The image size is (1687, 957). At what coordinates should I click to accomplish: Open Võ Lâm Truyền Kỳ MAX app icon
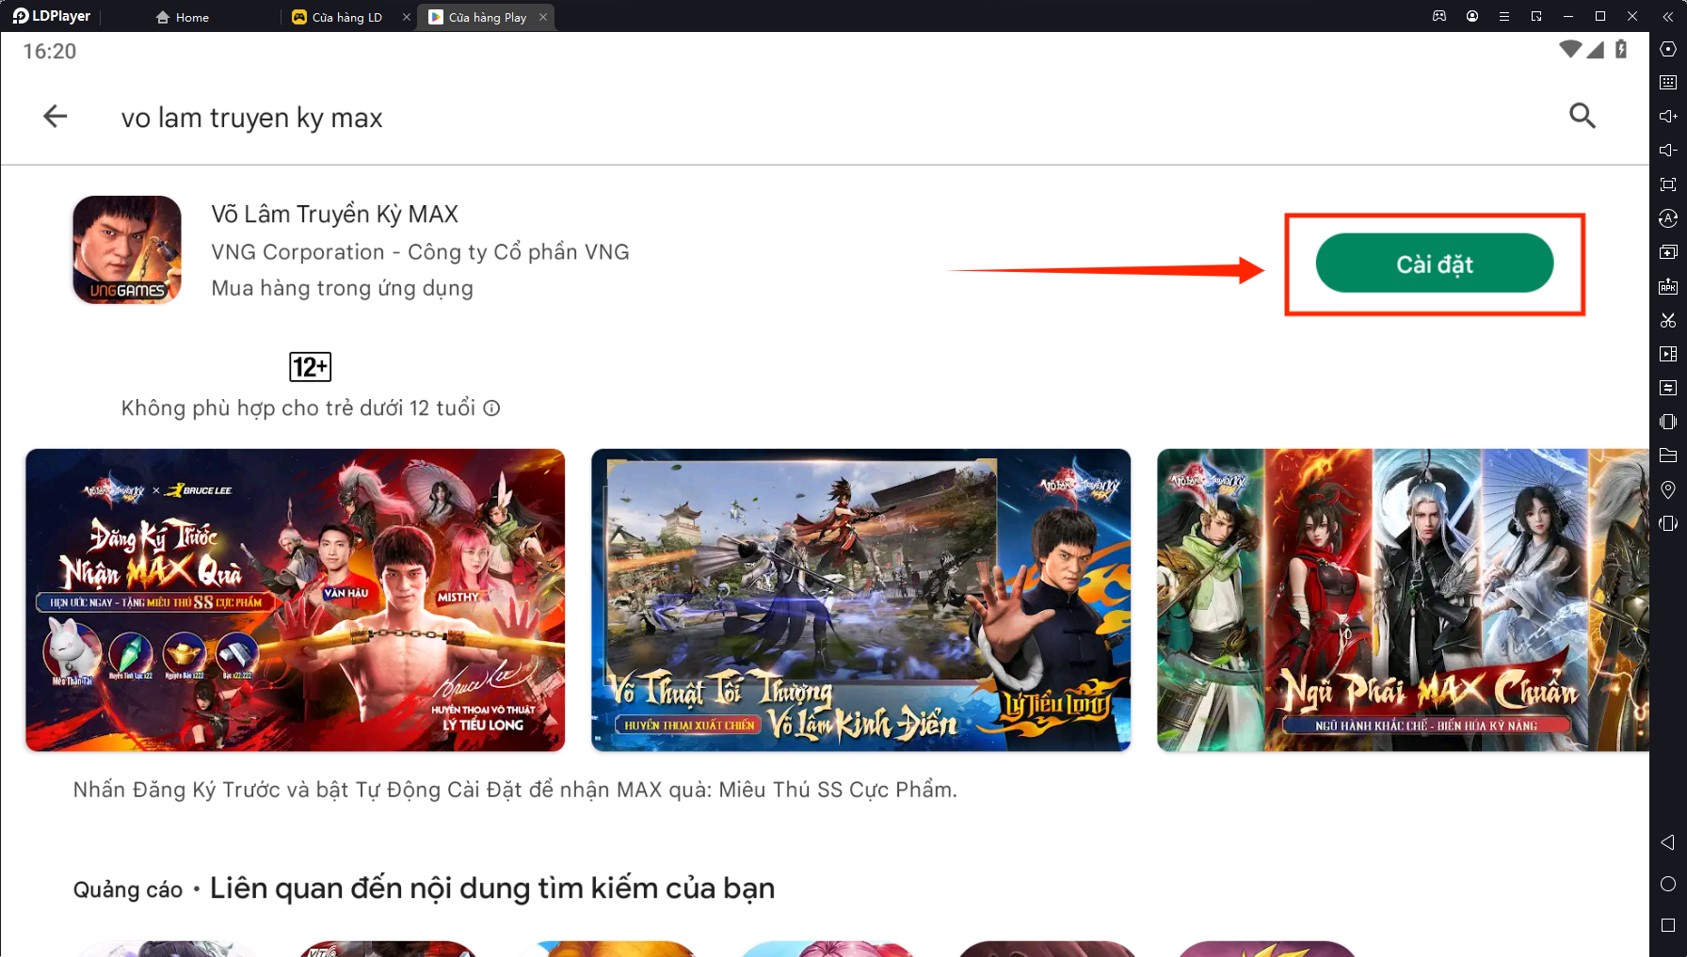coord(127,250)
